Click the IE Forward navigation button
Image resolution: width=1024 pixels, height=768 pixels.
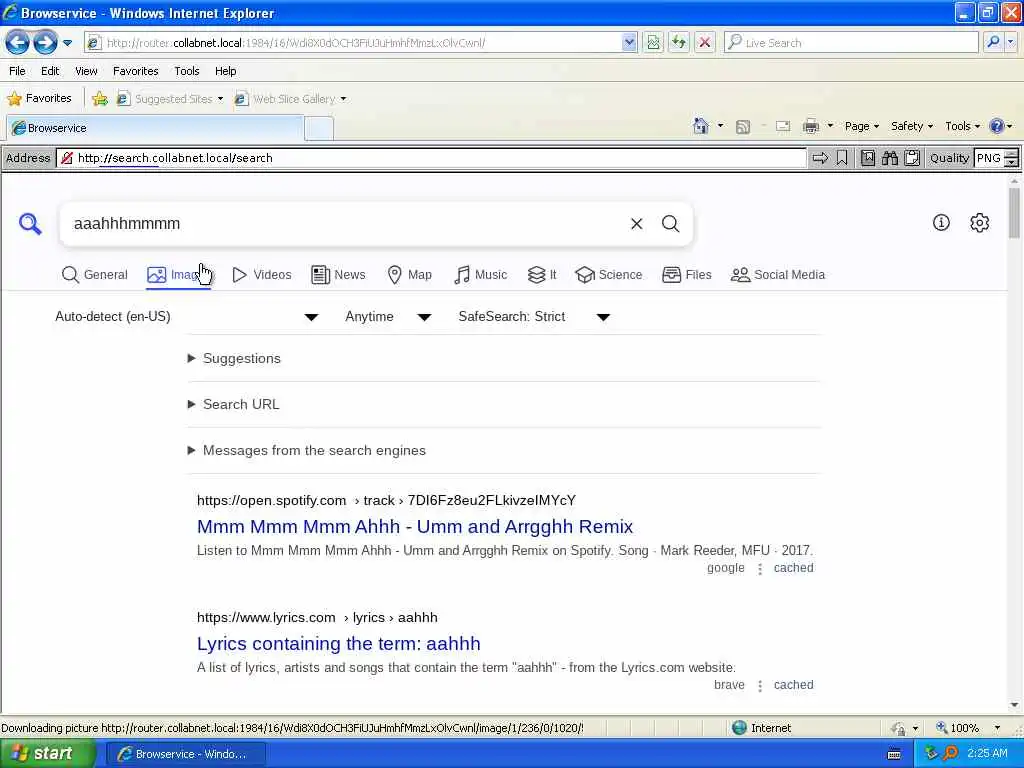pos(46,43)
